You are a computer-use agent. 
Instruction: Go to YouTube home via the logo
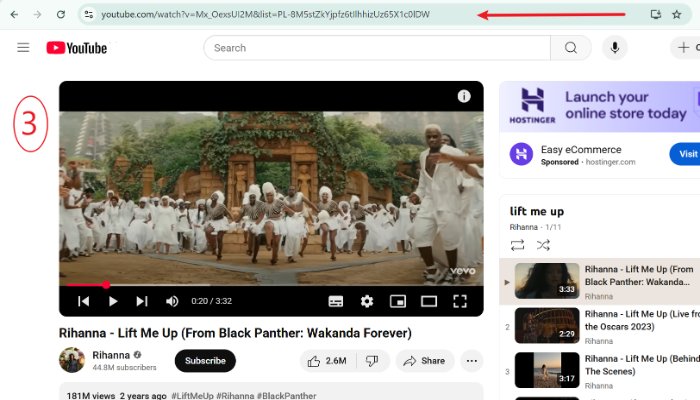(77, 48)
